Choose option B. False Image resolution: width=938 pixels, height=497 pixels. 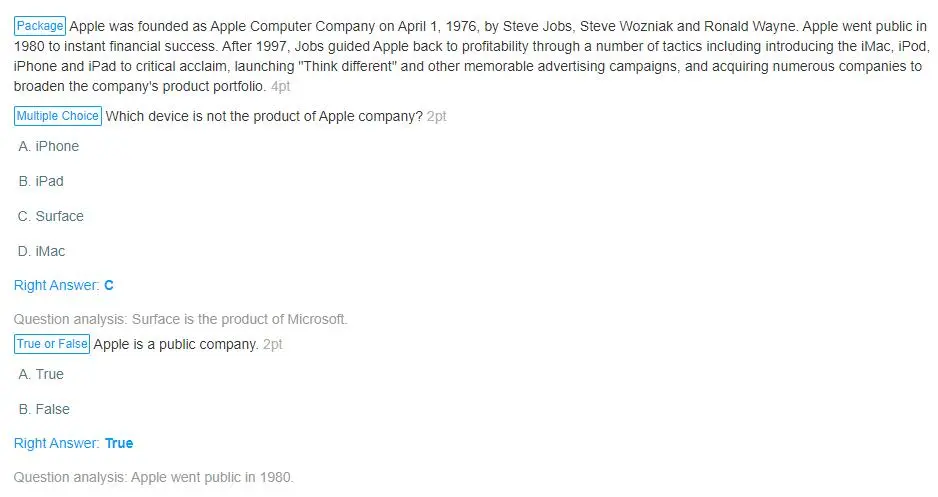pos(44,409)
